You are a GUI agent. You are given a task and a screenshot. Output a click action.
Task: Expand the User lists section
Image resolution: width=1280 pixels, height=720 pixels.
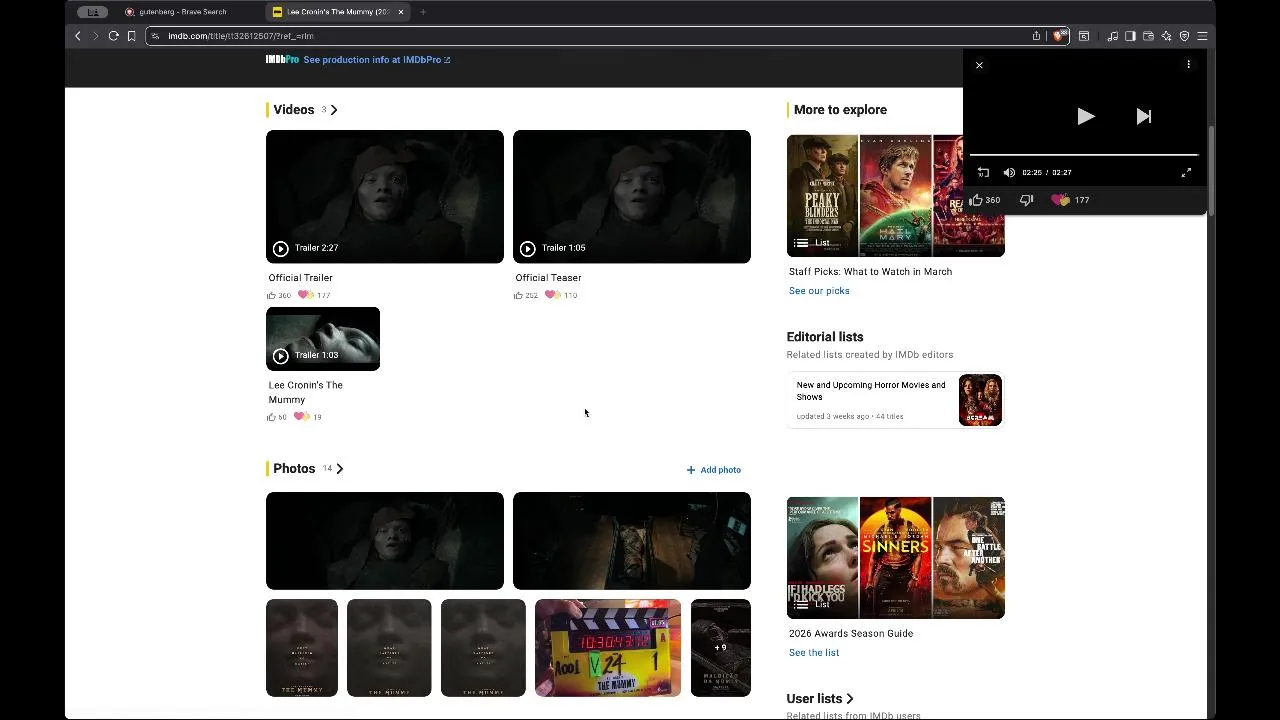[x=821, y=699]
